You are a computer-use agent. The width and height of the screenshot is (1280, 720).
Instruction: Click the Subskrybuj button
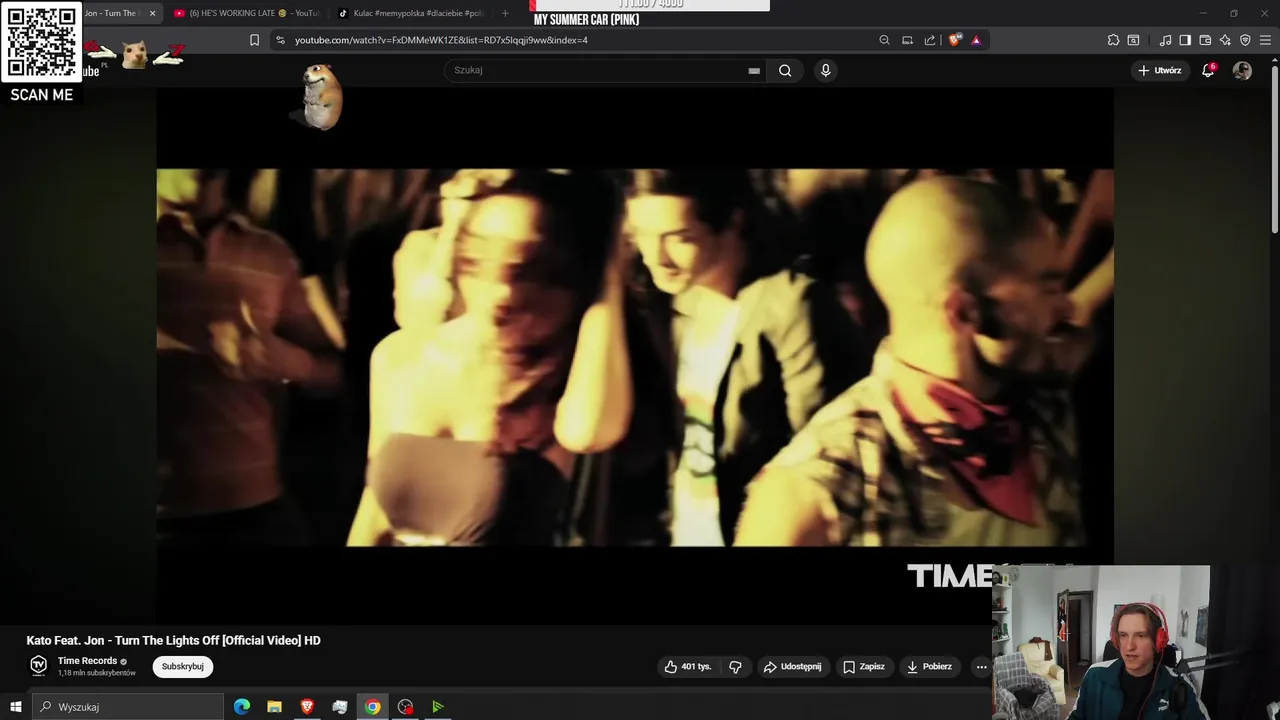(182, 667)
